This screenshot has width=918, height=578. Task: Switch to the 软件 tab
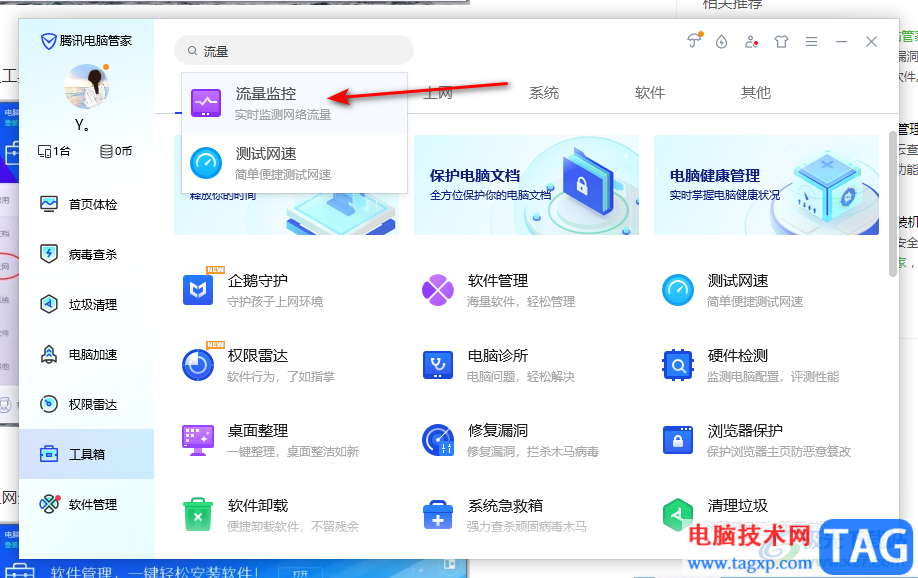[x=650, y=93]
